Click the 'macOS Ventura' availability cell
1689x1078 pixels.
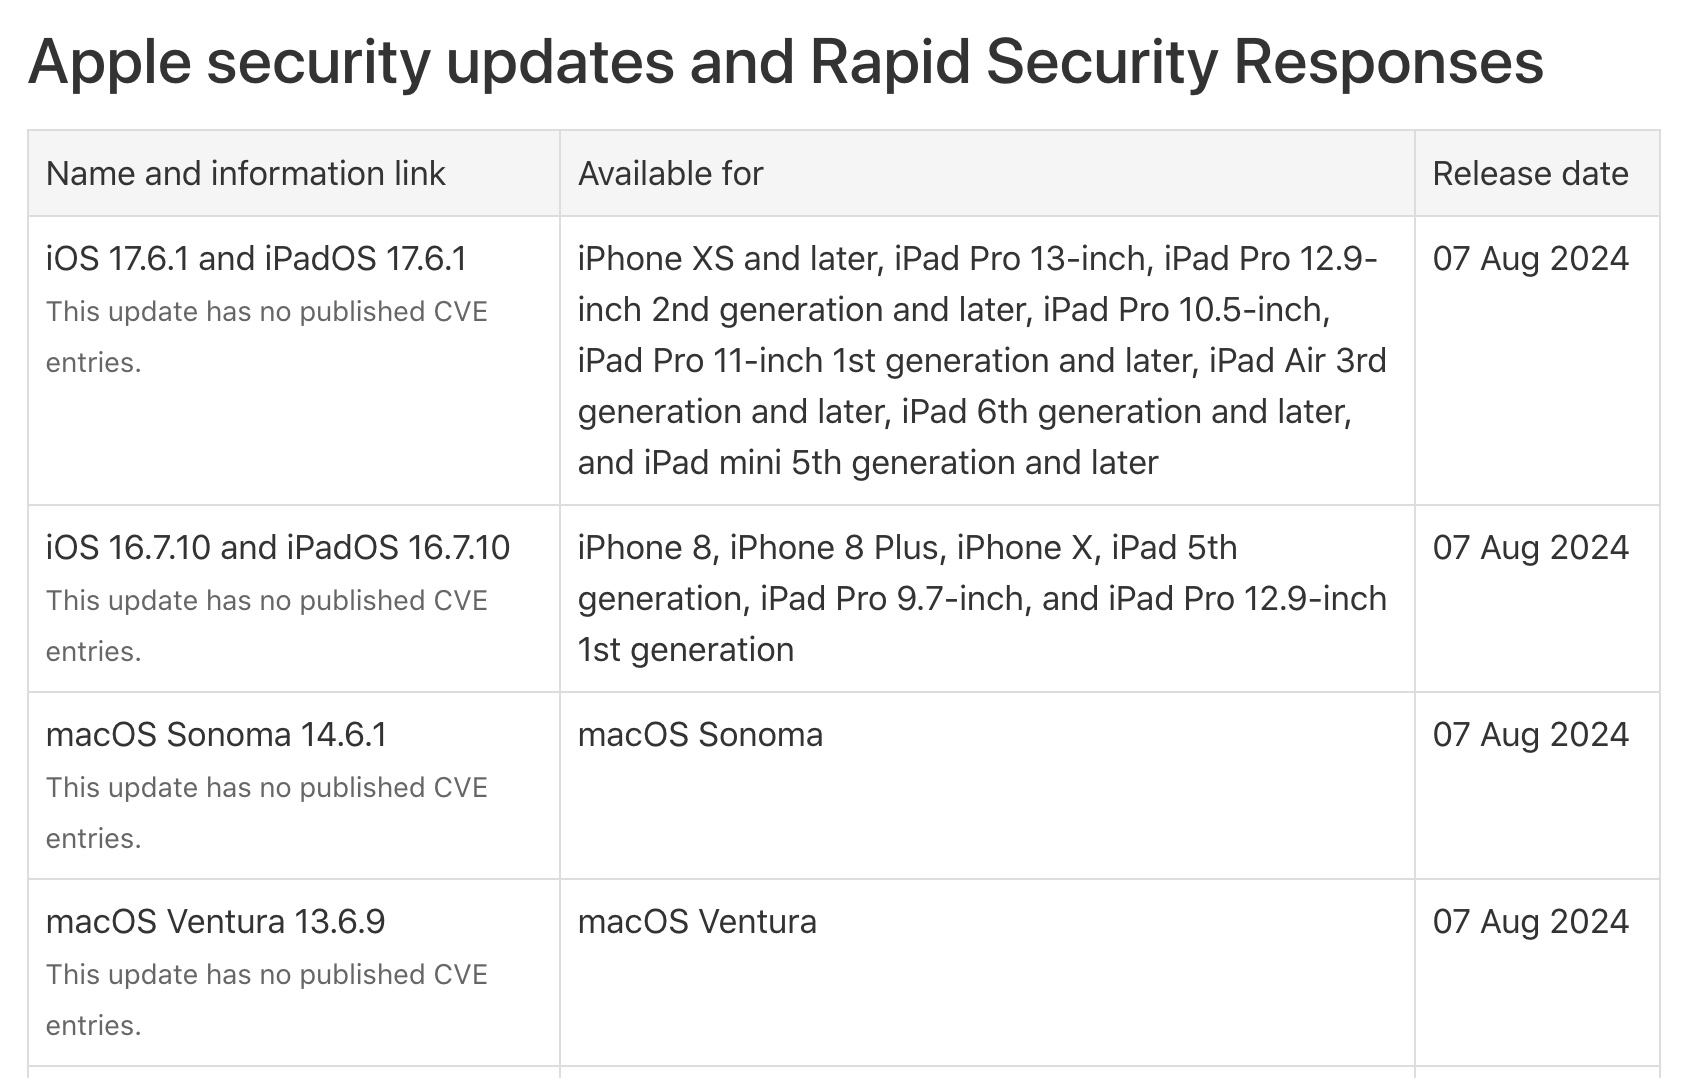tap(697, 922)
